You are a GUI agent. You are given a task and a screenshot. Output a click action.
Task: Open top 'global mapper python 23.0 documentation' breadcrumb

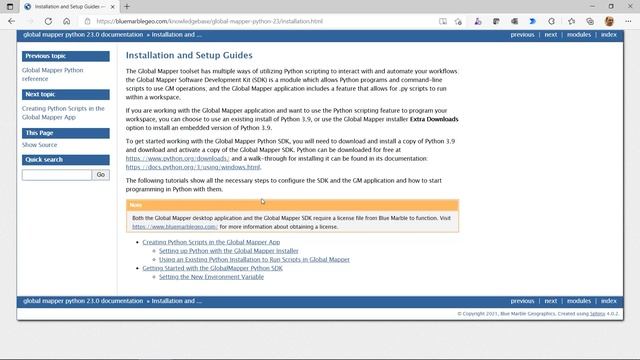pos(83,35)
